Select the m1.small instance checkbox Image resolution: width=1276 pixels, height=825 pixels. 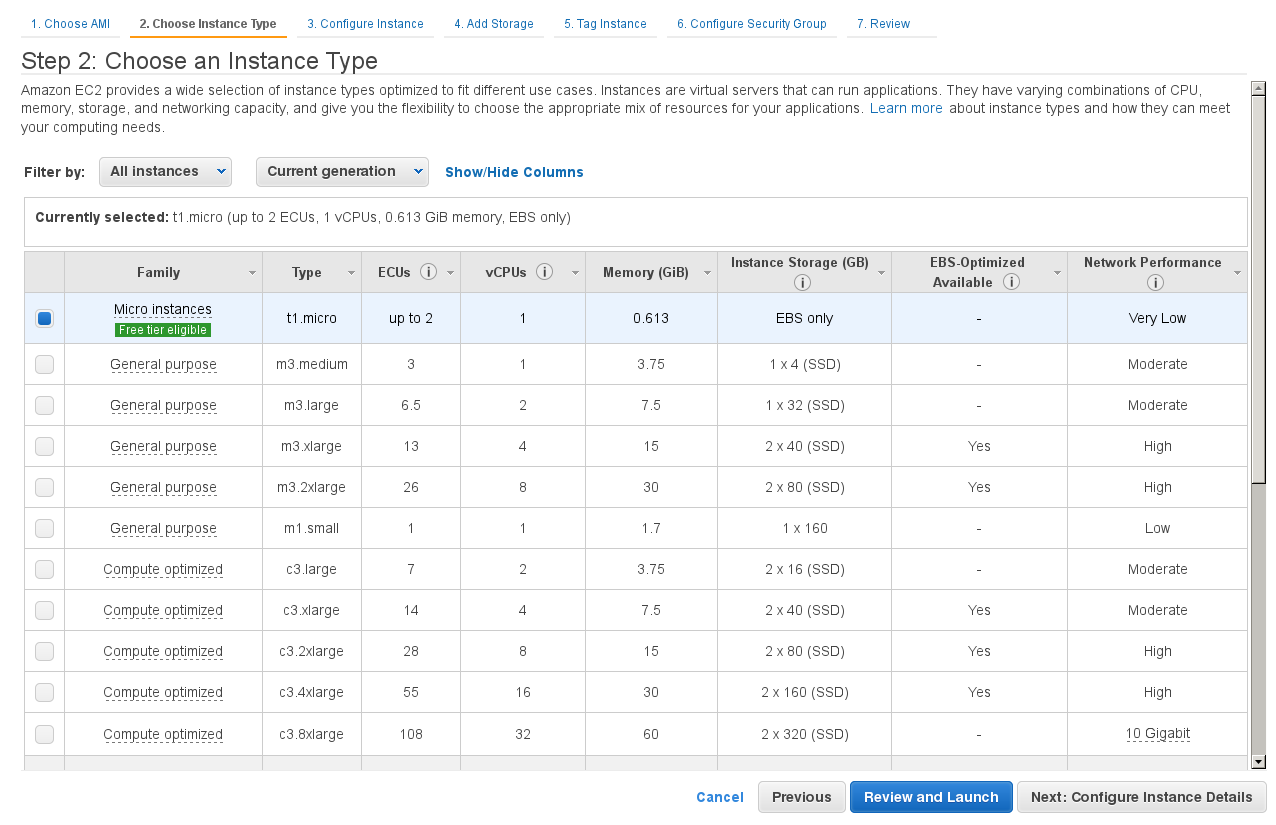pos(44,528)
